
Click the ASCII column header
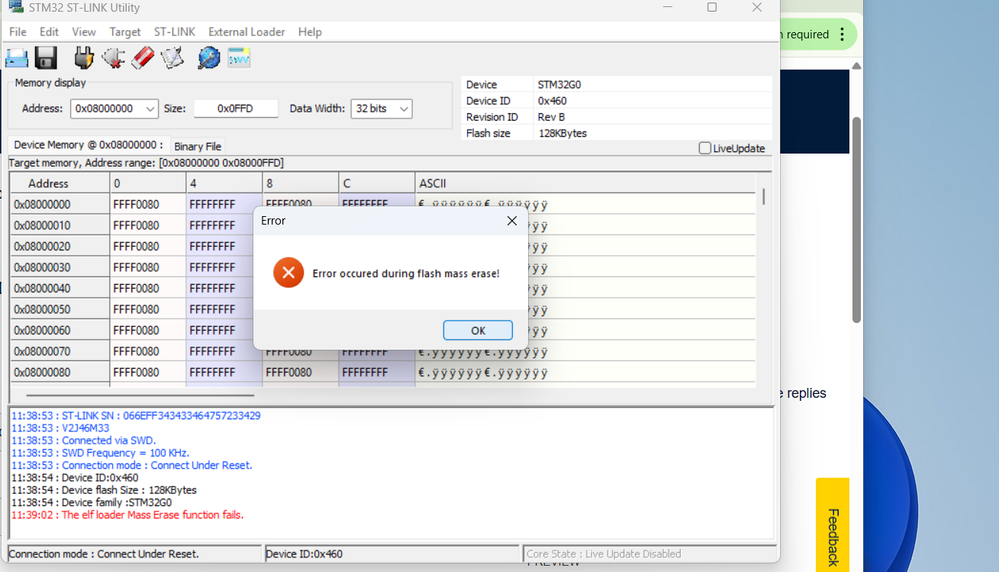point(585,183)
